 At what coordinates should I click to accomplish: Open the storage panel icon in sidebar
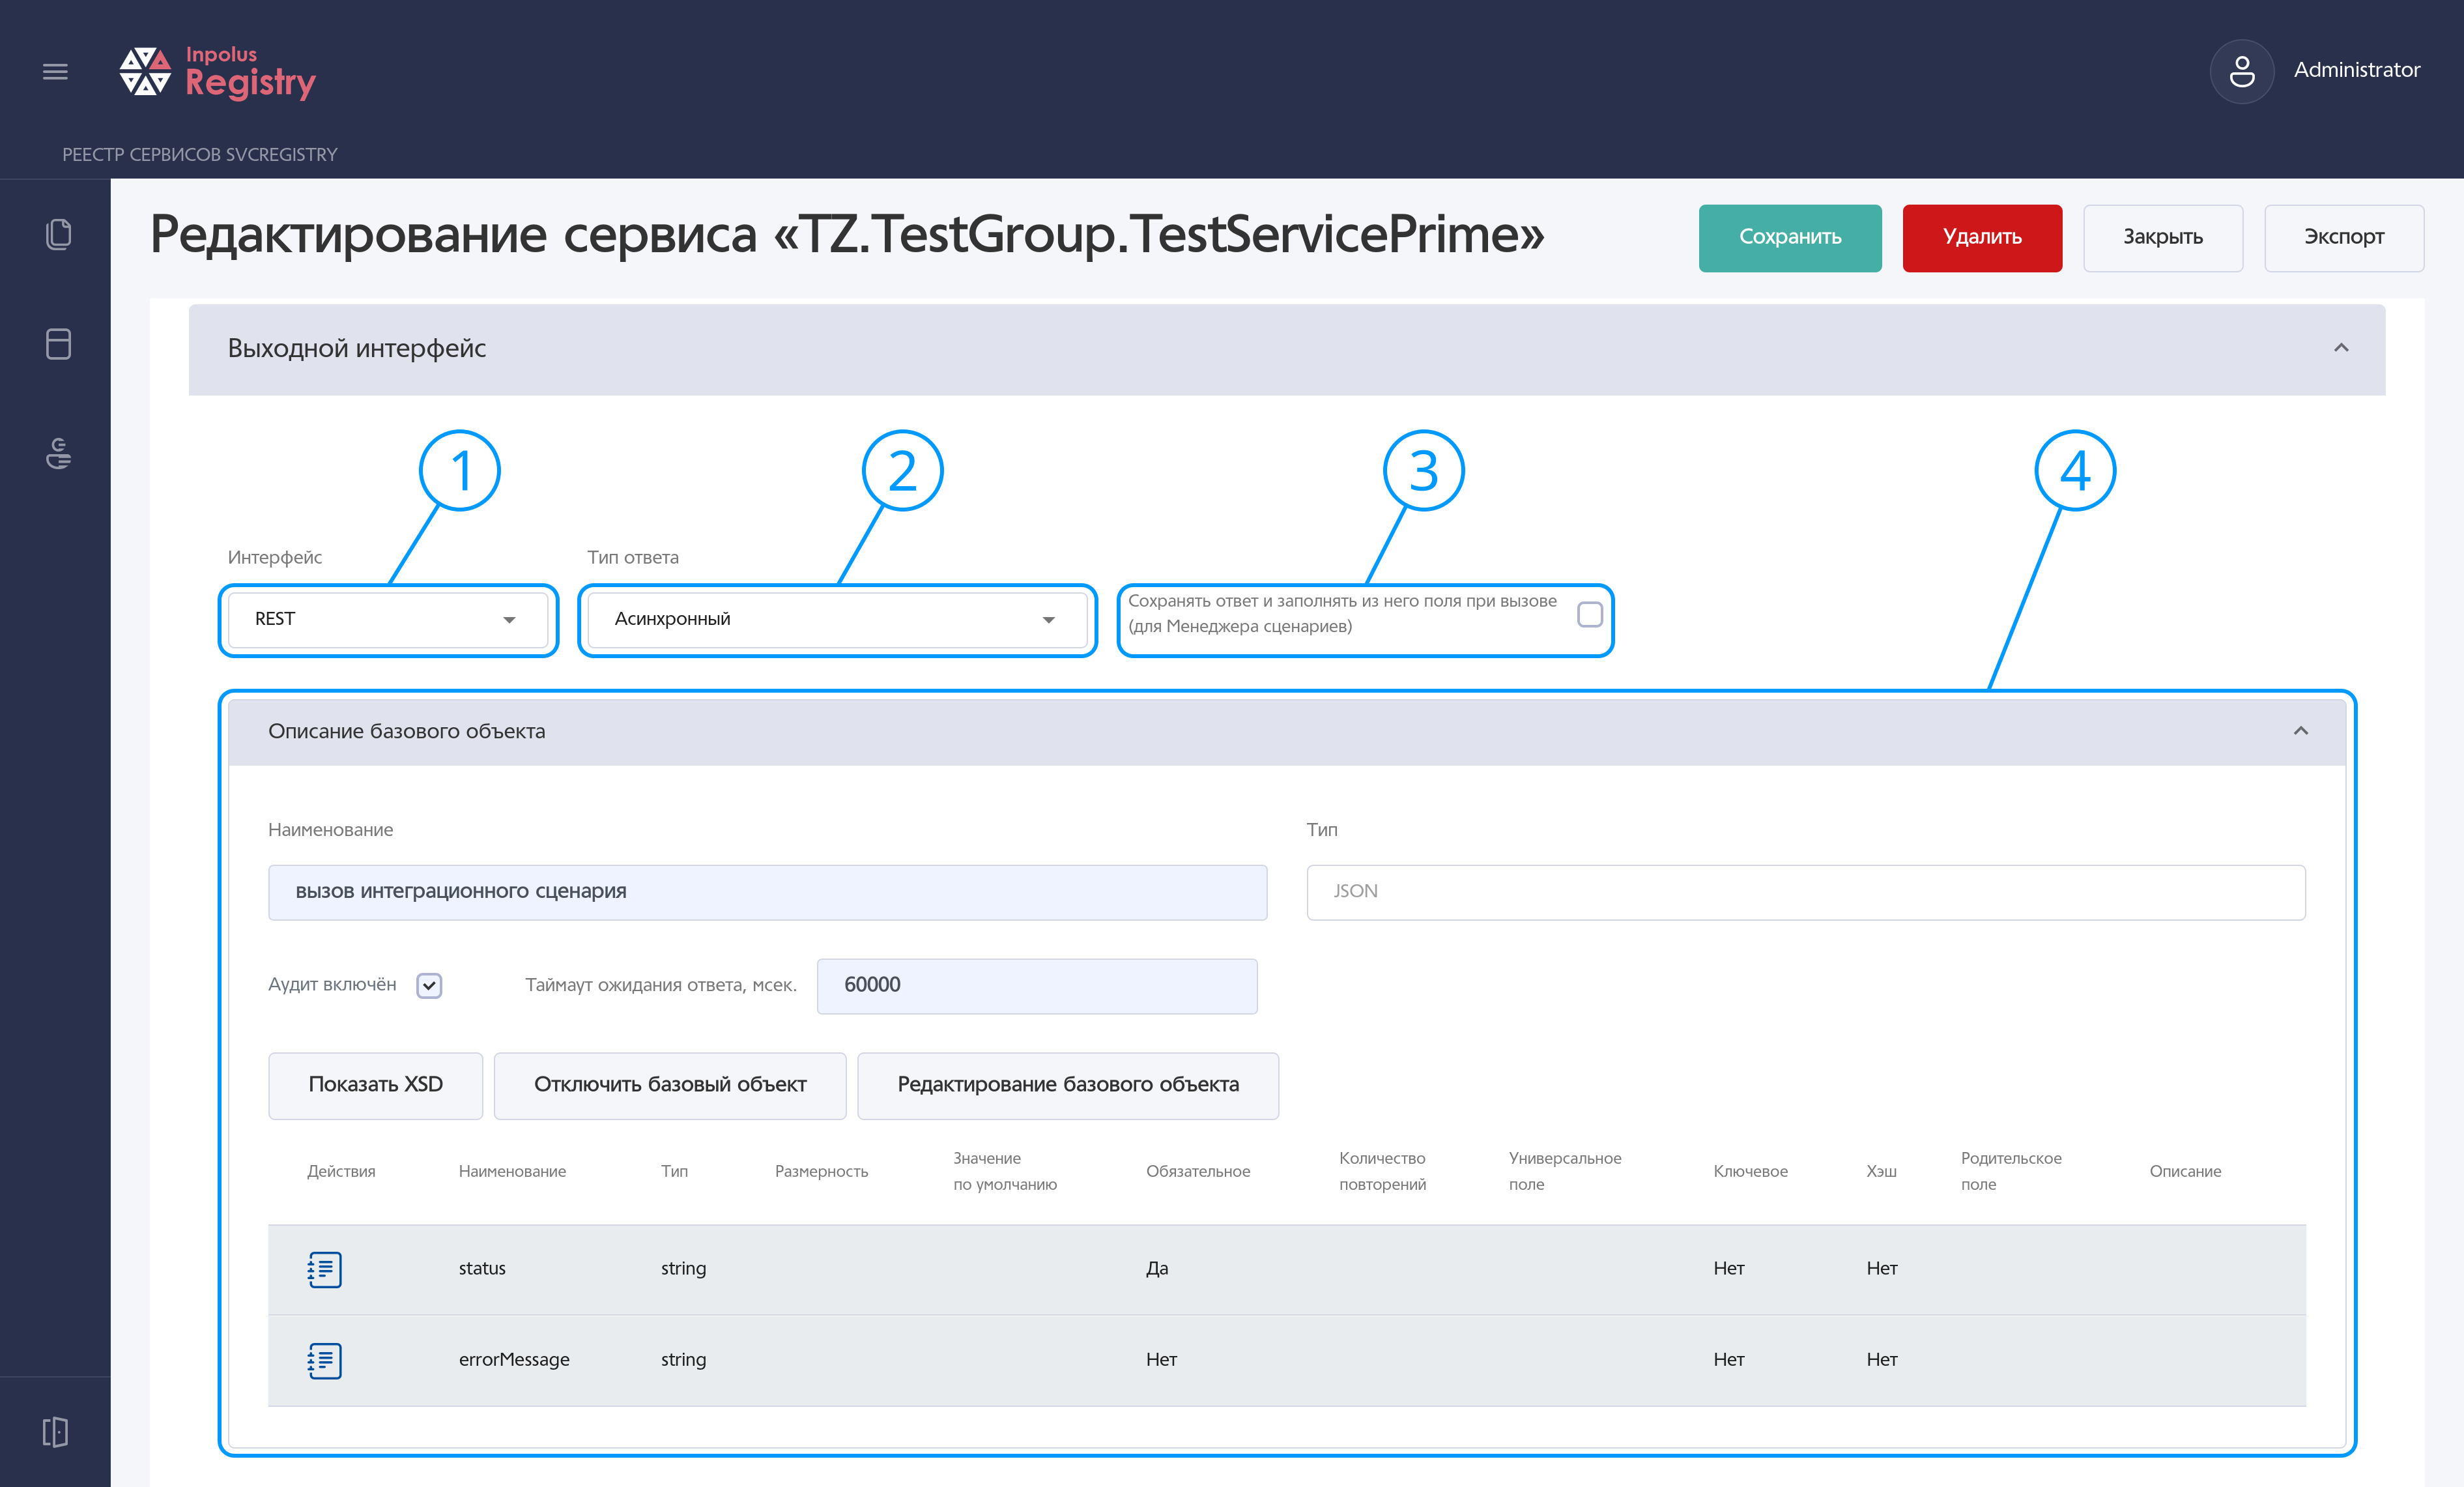[58, 344]
